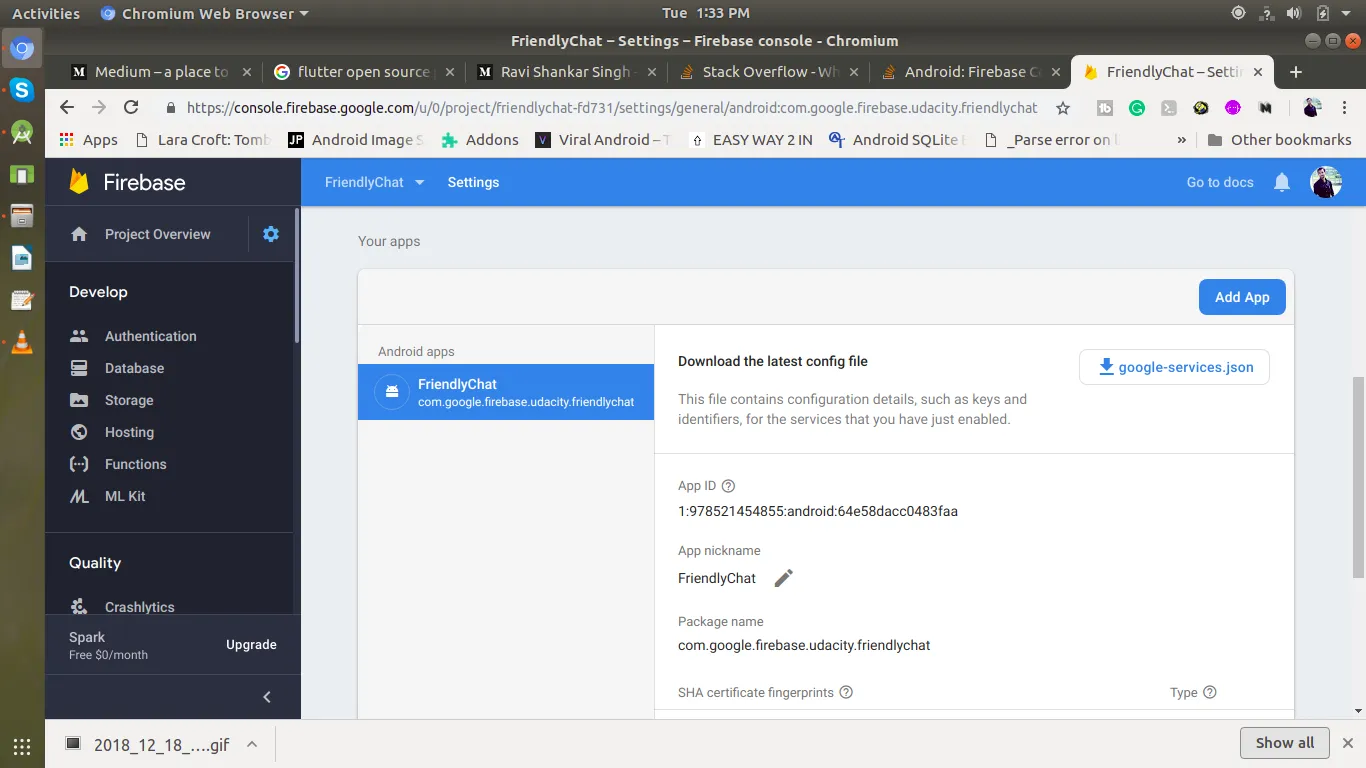Click Upgrade plan button

point(251,645)
